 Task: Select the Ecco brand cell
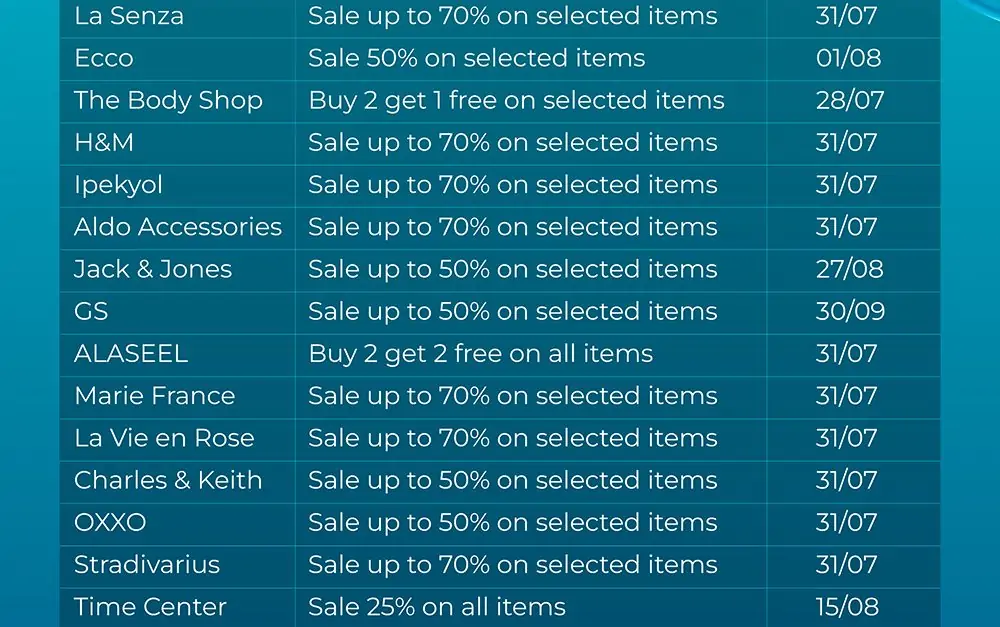(x=103, y=58)
